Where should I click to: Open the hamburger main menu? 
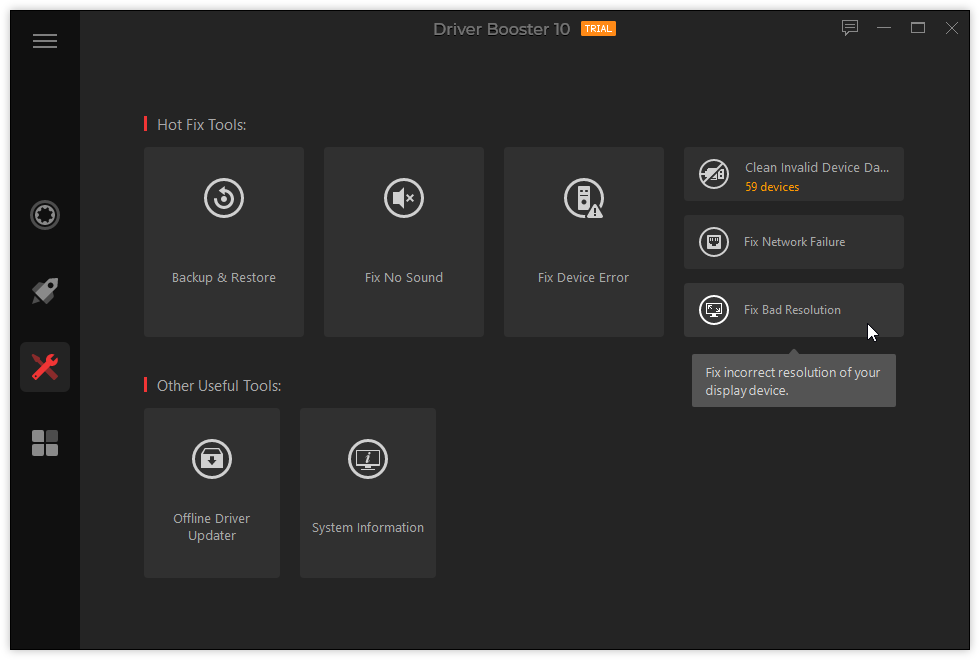45,41
